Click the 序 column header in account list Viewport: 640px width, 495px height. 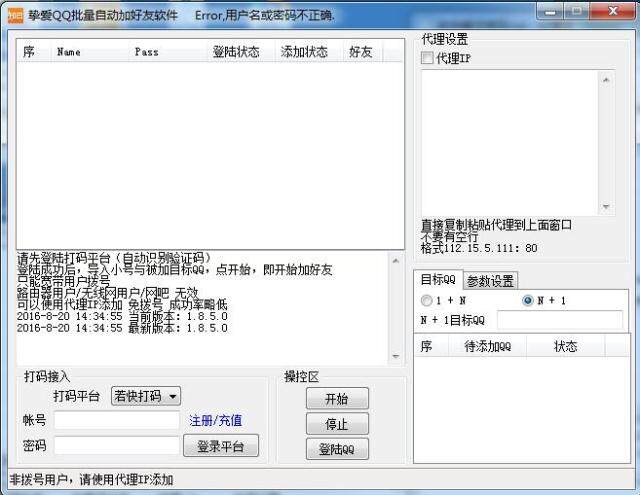point(33,51)
